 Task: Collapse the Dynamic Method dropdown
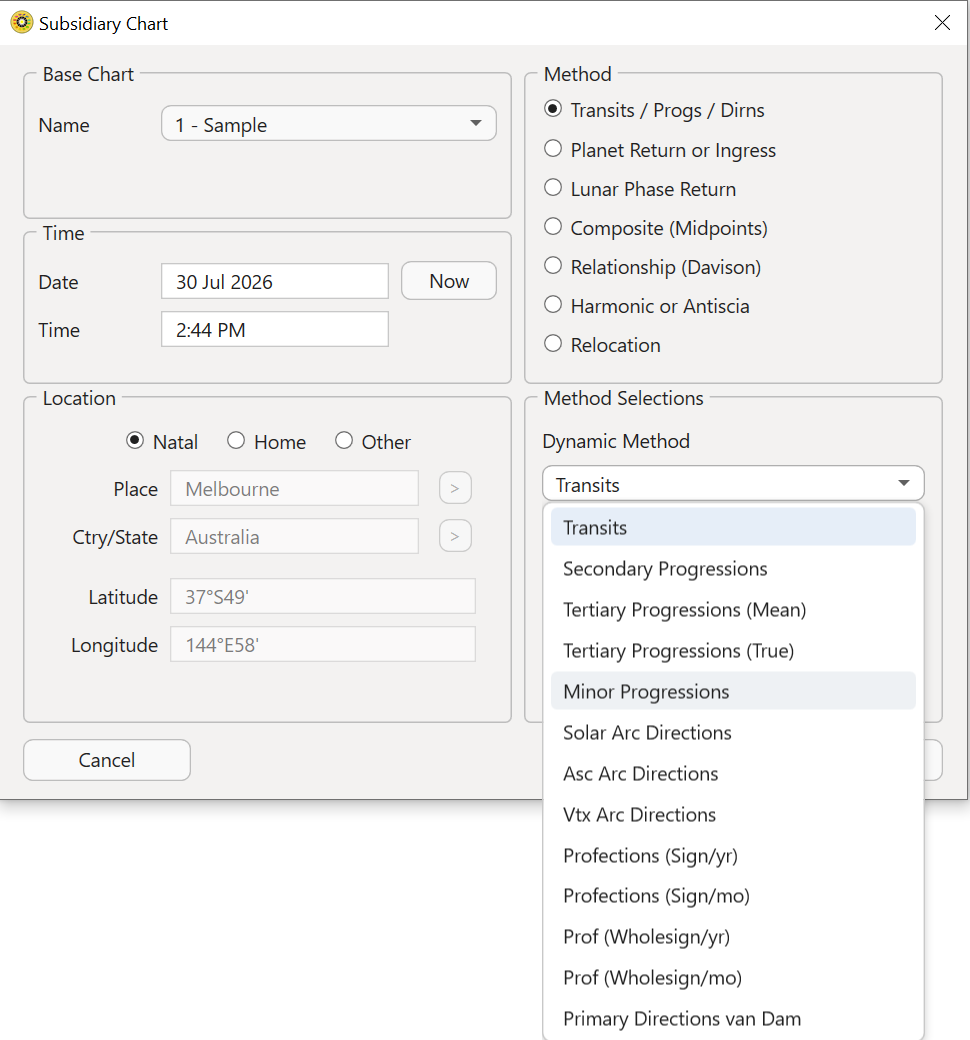pyautogui.click(x=733, y=484)
